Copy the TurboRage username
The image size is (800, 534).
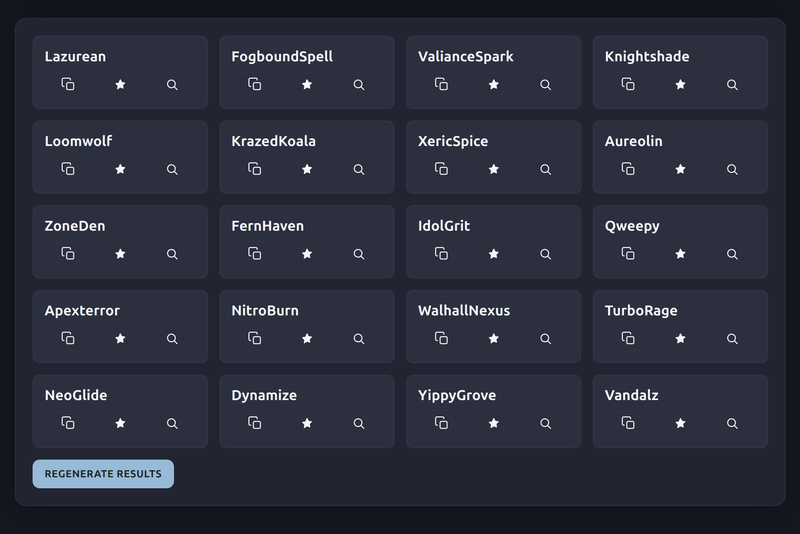628,338
